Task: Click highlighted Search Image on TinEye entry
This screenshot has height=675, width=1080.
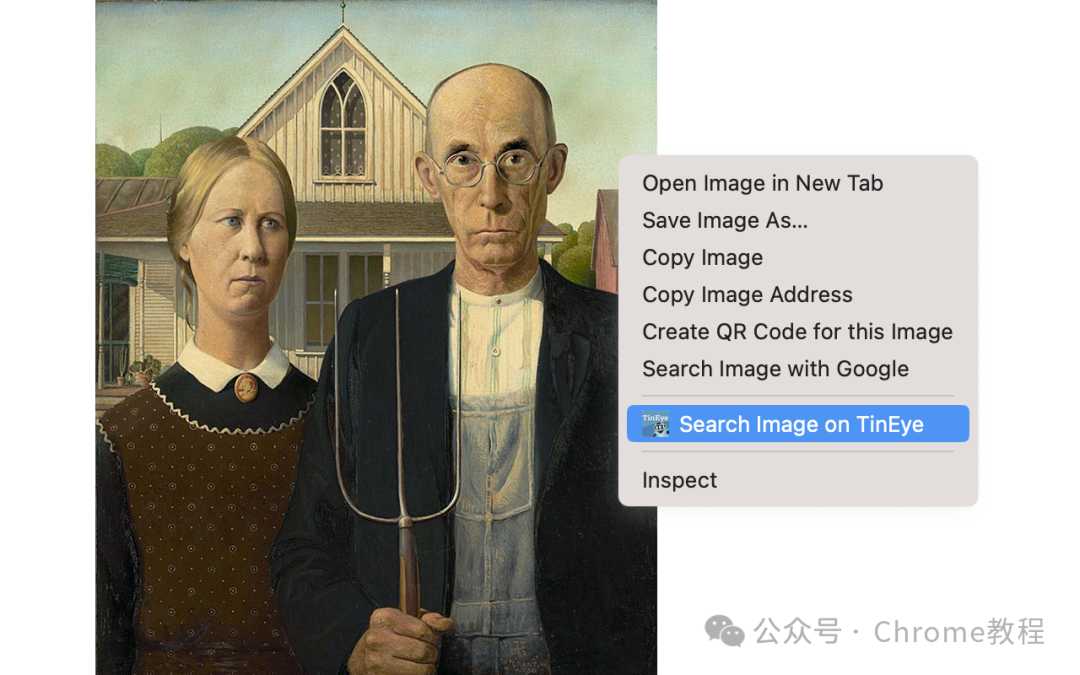Action: tap(798, 424)
